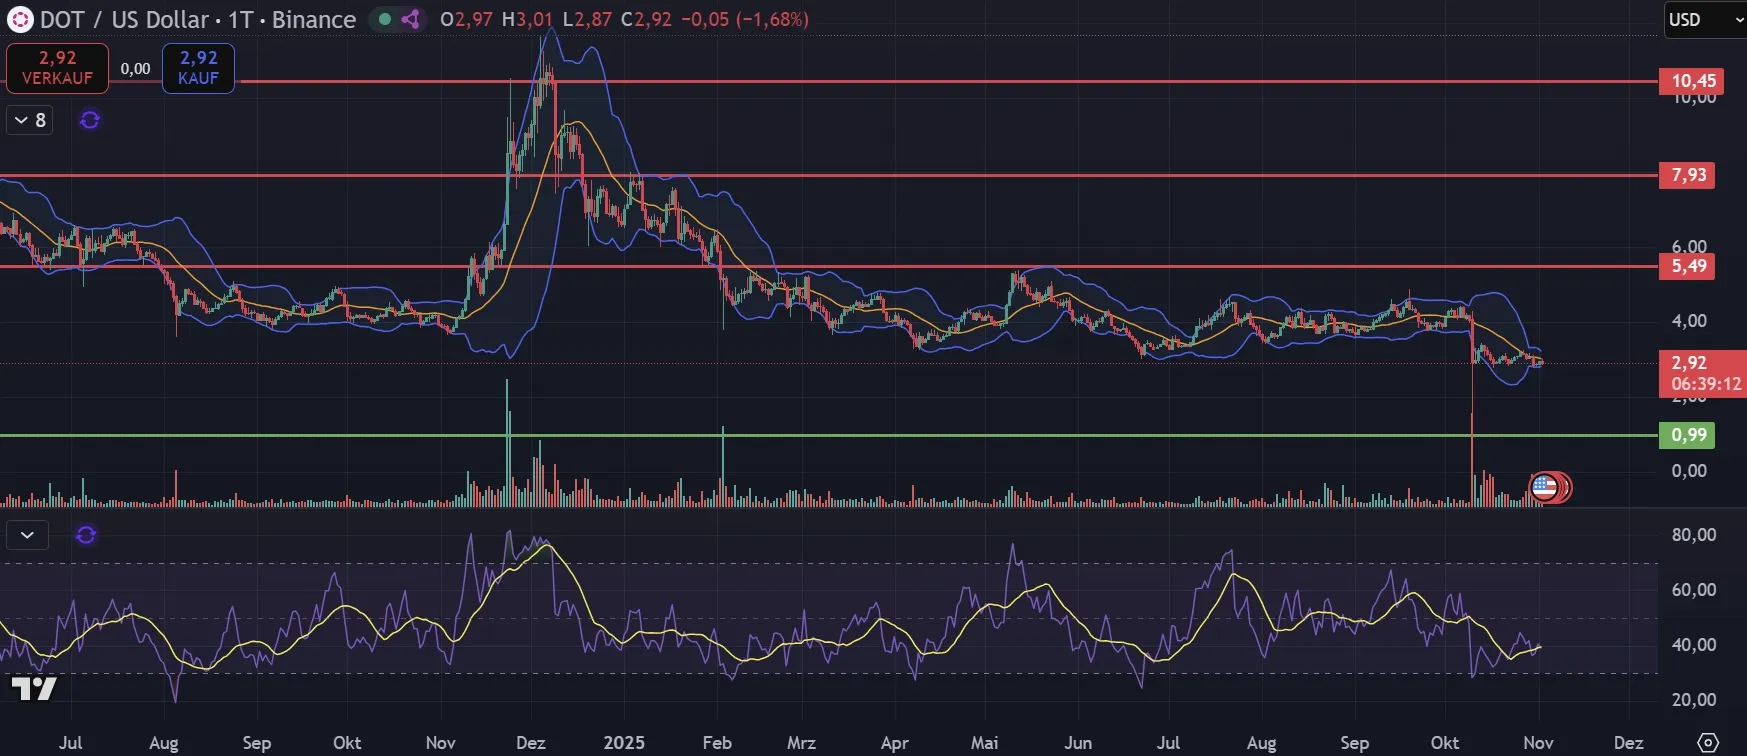Click the 2,92 VERKAUF sell button

(x=57, y=68)
